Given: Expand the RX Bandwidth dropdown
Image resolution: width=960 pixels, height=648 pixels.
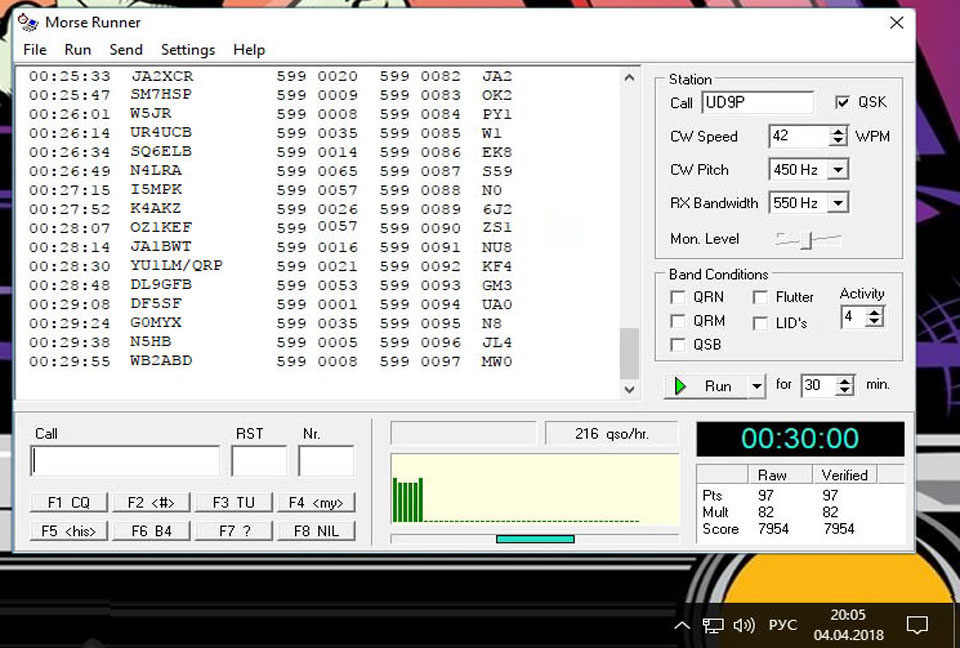Looking at the screenshot, I should (x=838, y=203).
